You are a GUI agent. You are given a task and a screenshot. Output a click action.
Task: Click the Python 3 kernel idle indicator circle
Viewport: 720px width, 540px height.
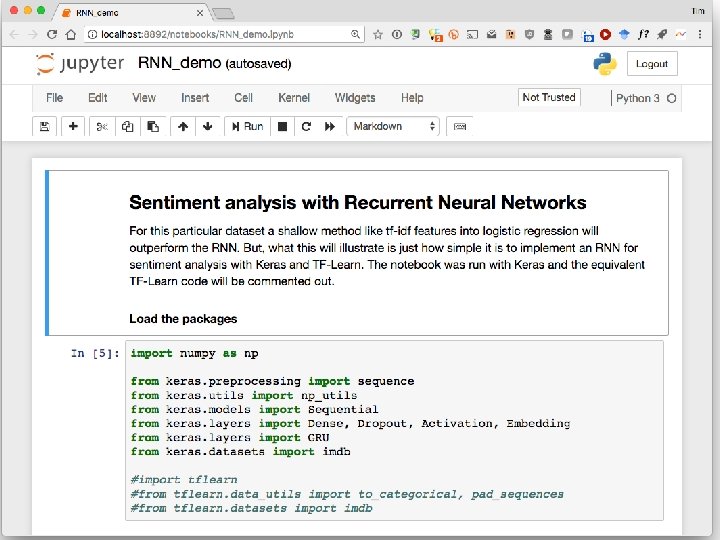(x=671, y=98)
